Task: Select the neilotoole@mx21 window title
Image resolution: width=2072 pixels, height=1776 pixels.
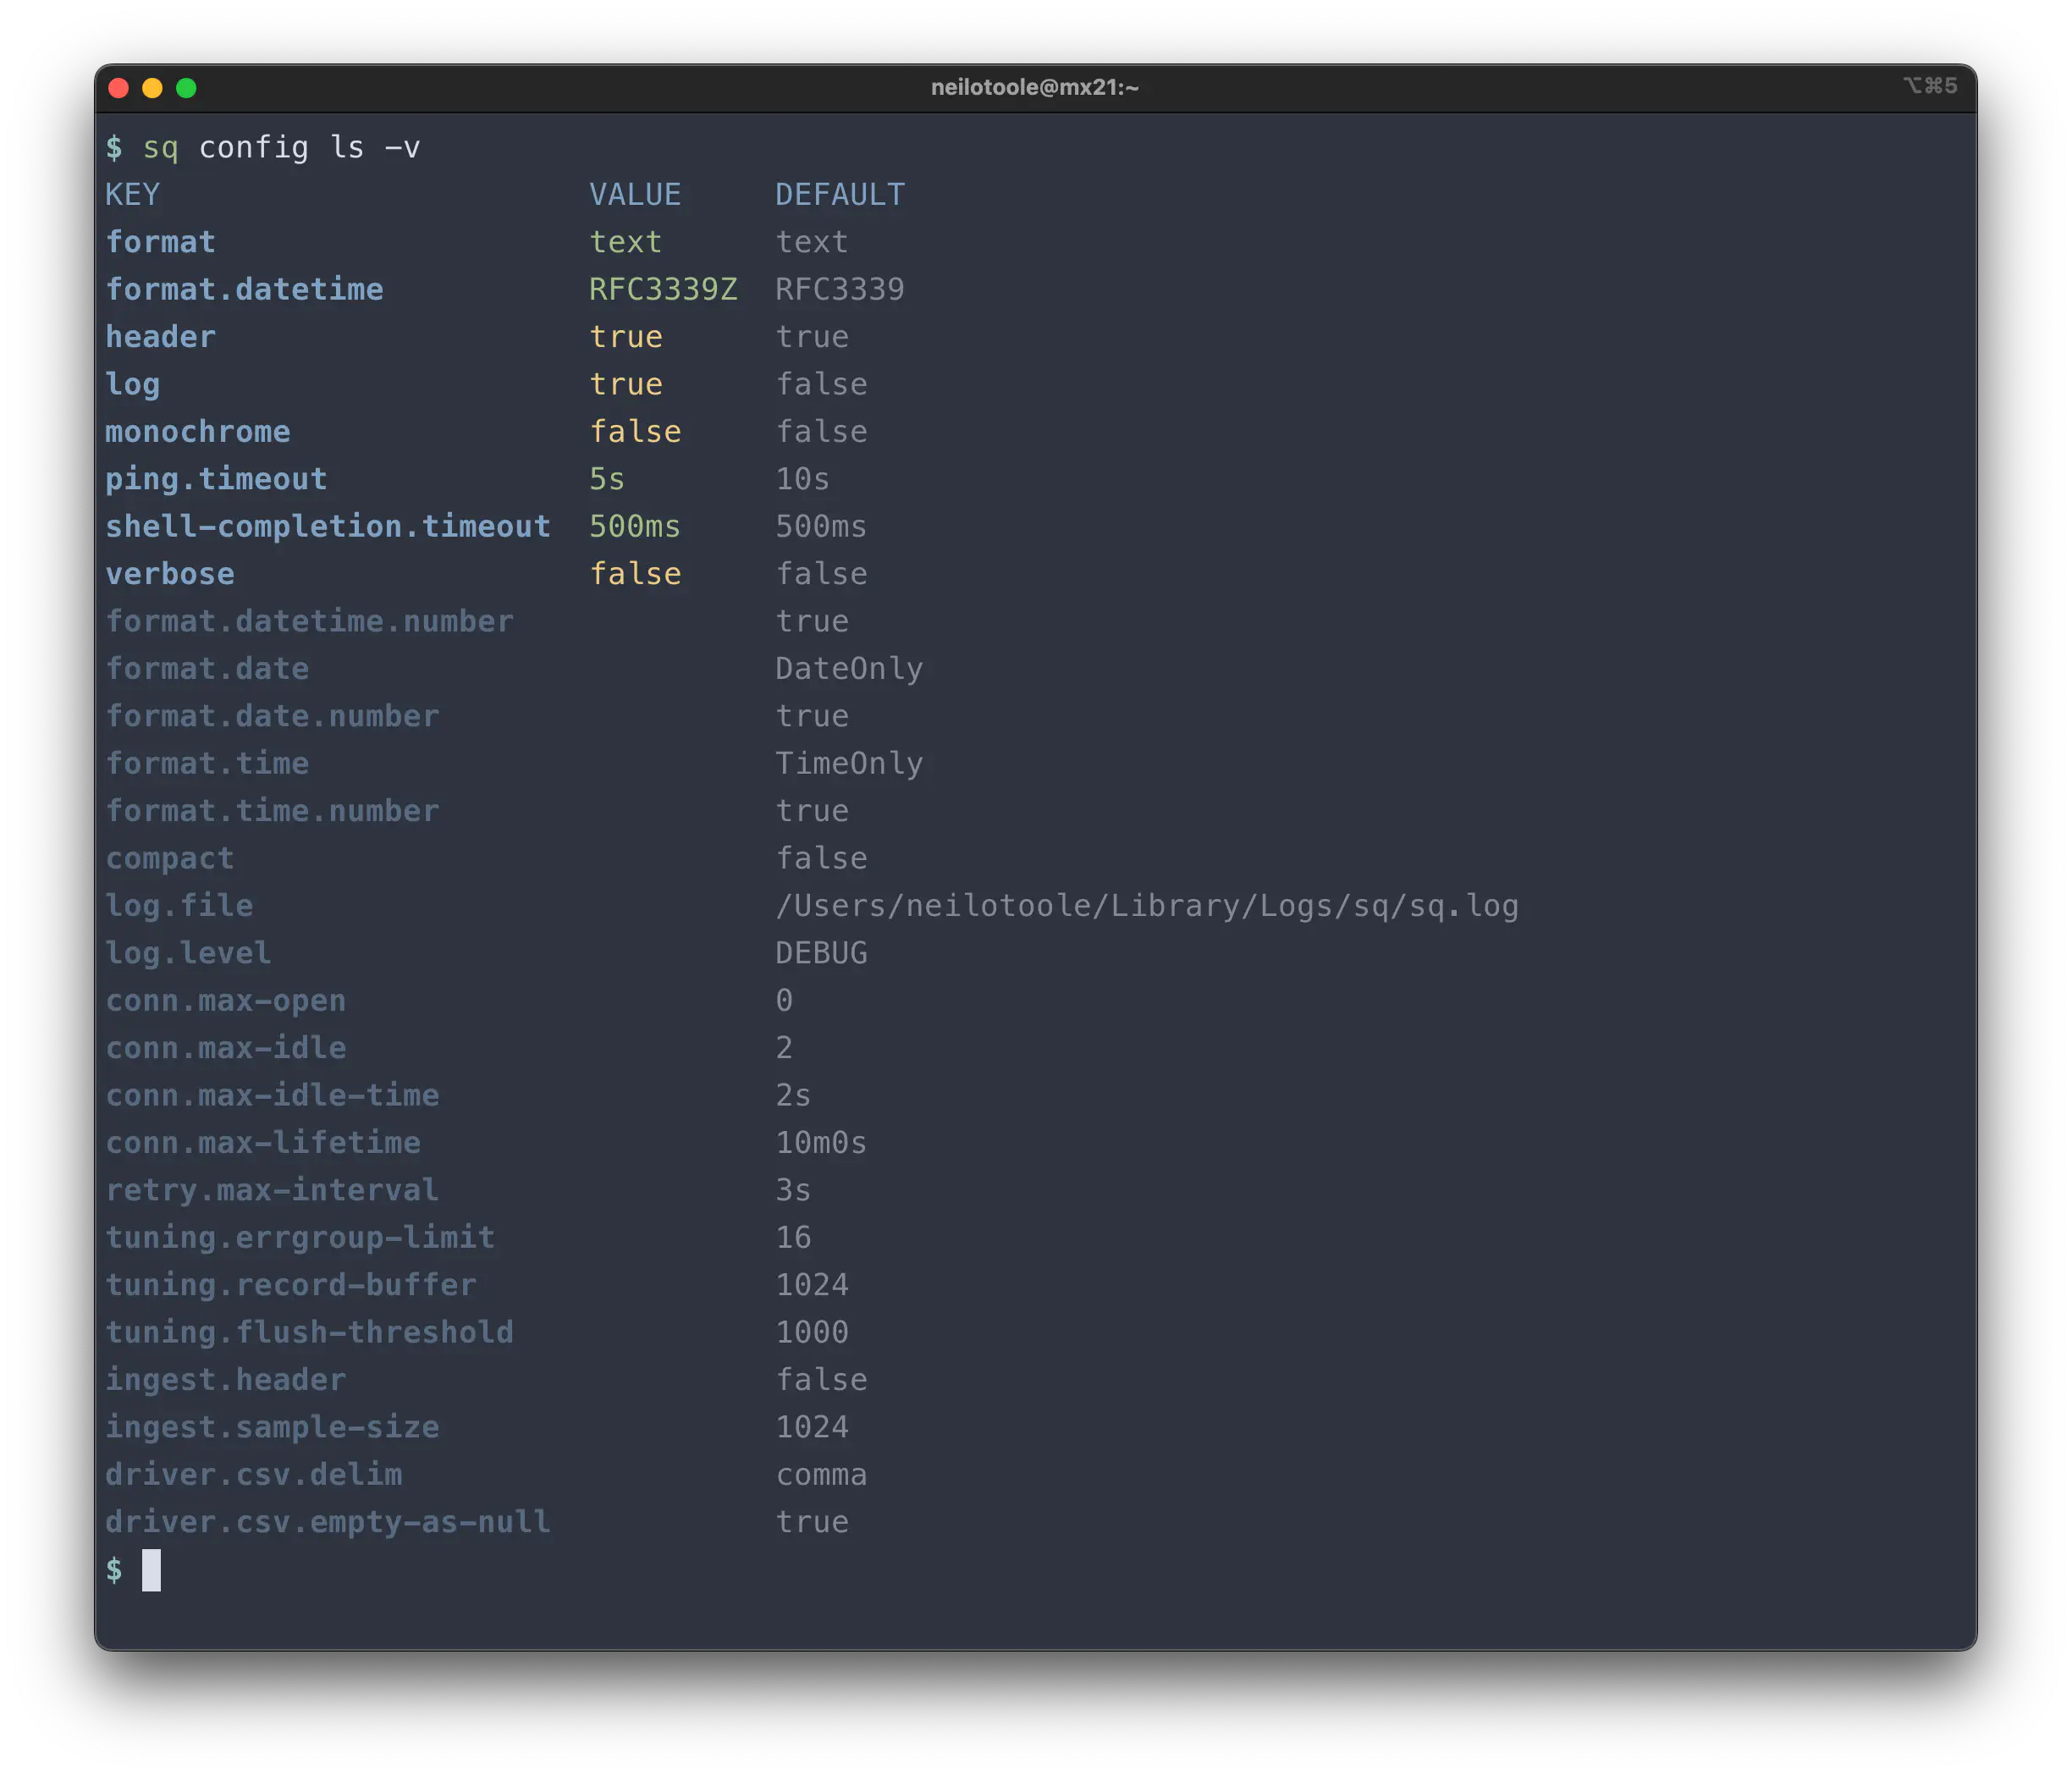Action: click(x=1035, y=87)
